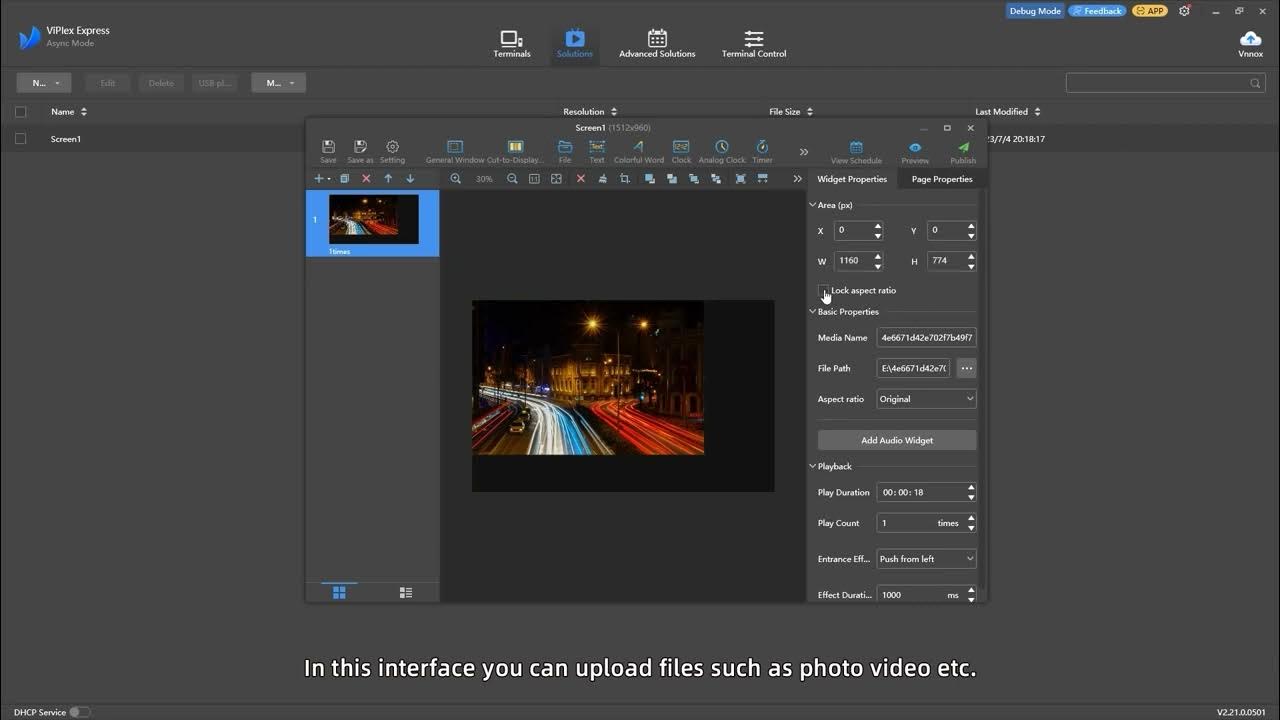This screenshot has height=720, width=1280.
Task: Click the Feedback button
Action: click(1097, 11)
